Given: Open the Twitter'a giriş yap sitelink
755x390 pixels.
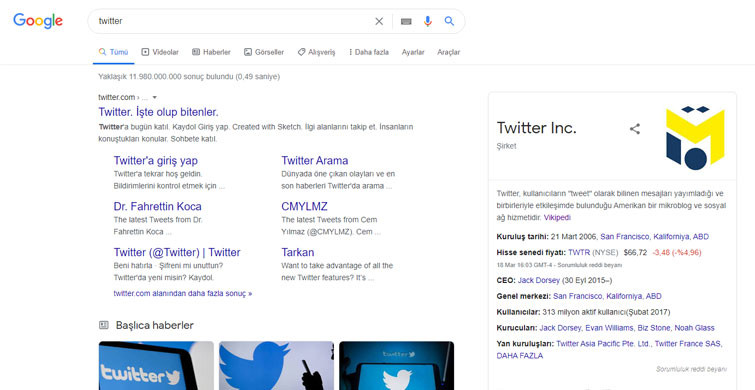Looking at the screenshot, I should click(156, 160).
